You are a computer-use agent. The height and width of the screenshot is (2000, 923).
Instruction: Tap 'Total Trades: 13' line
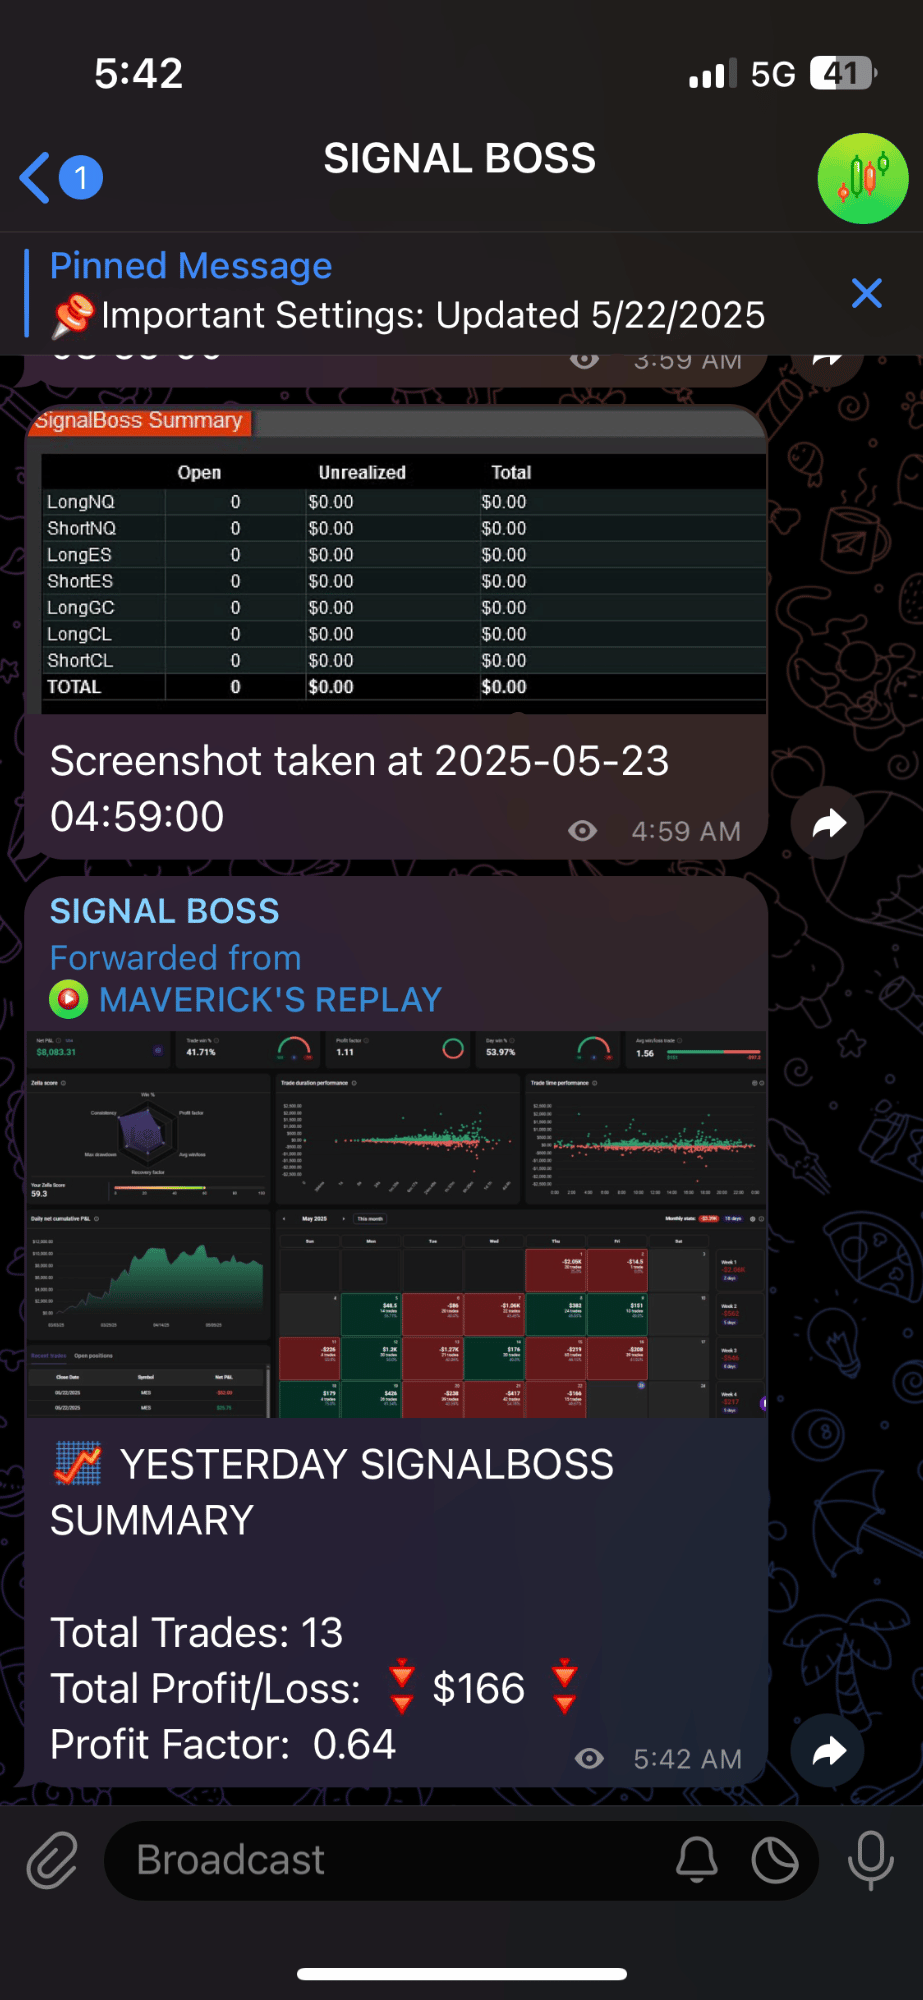[x=197, y=1633]
